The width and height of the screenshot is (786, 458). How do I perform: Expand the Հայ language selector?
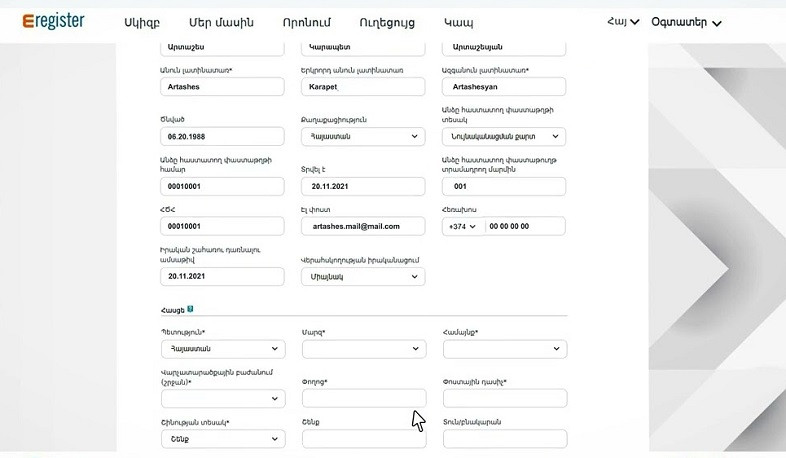[623, 22]
